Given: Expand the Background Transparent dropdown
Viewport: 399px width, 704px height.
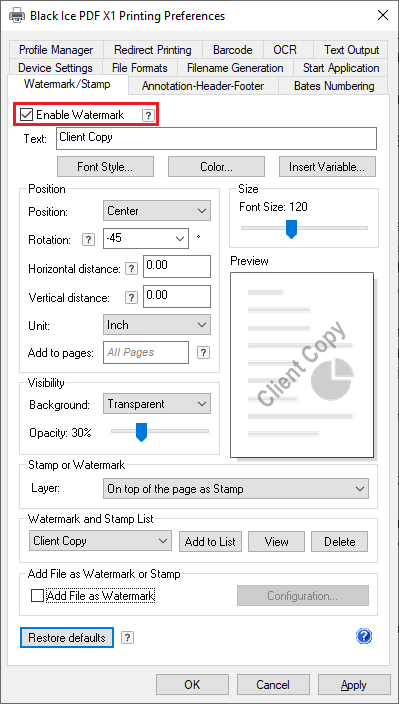Looking at the screenshot, I should point(157,404).
